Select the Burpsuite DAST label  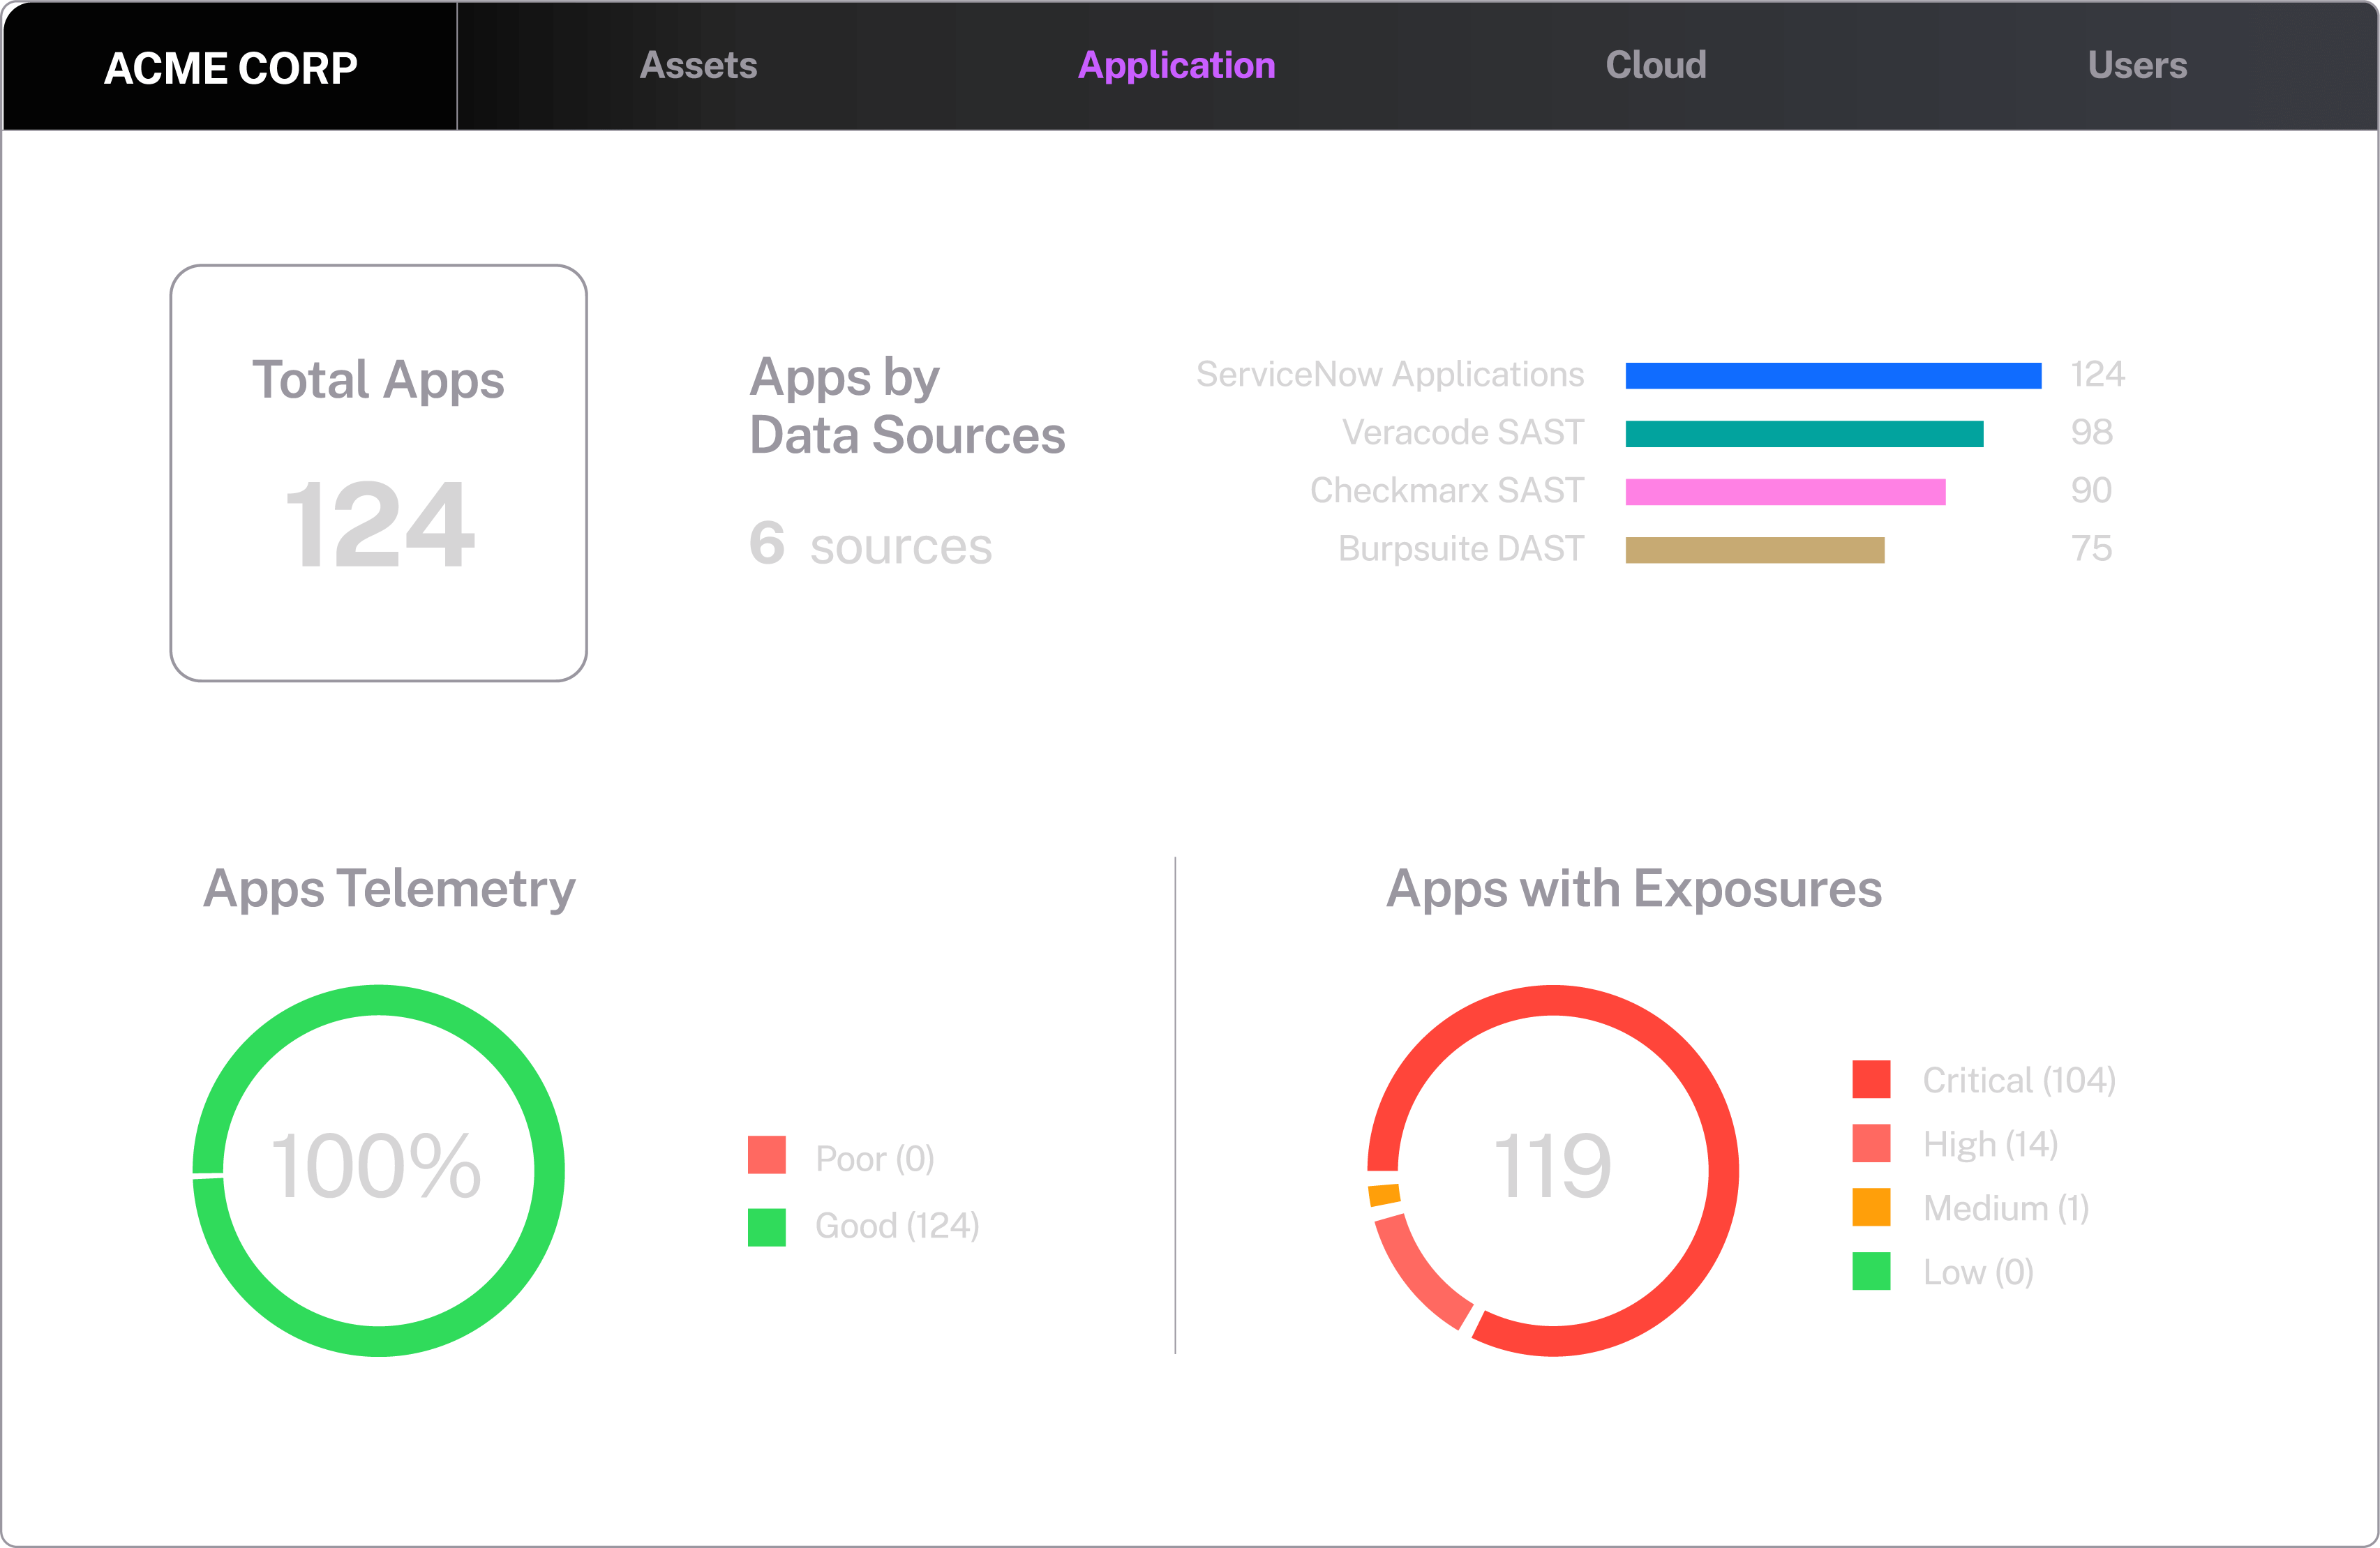coord(1461,548)
